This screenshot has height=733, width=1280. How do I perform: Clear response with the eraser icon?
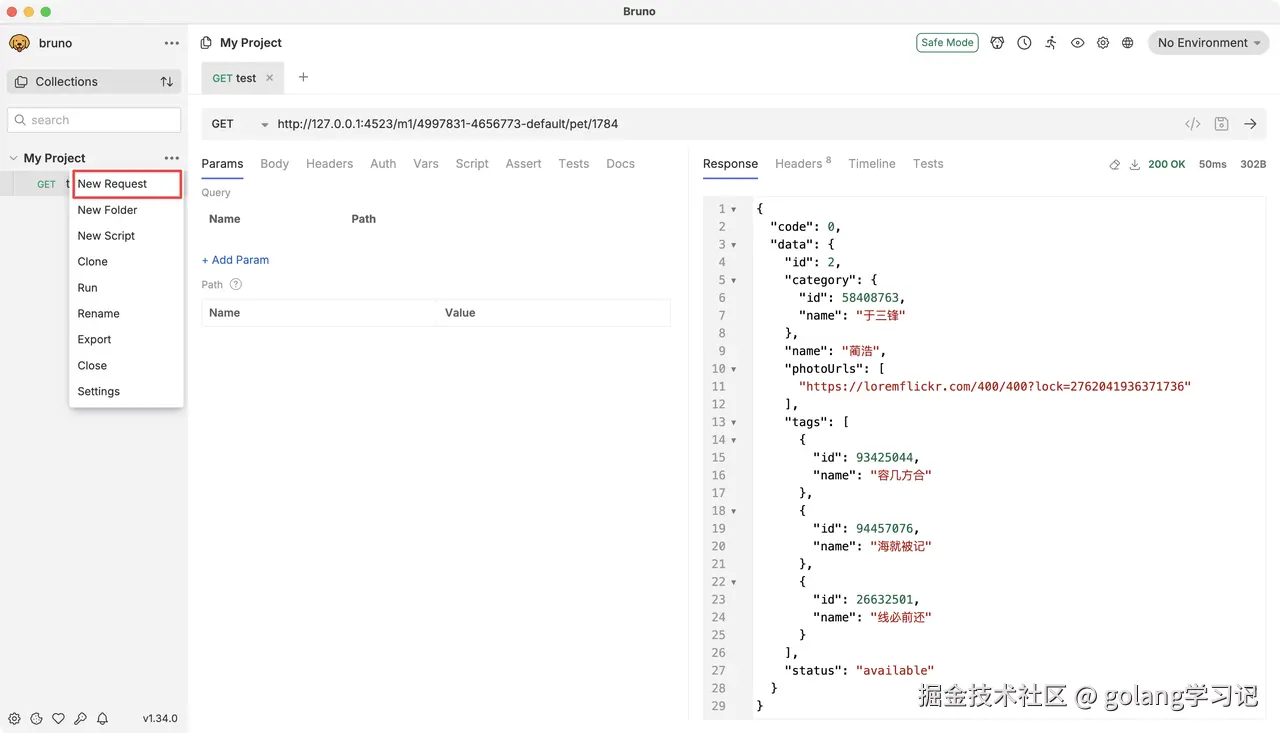1115,165
